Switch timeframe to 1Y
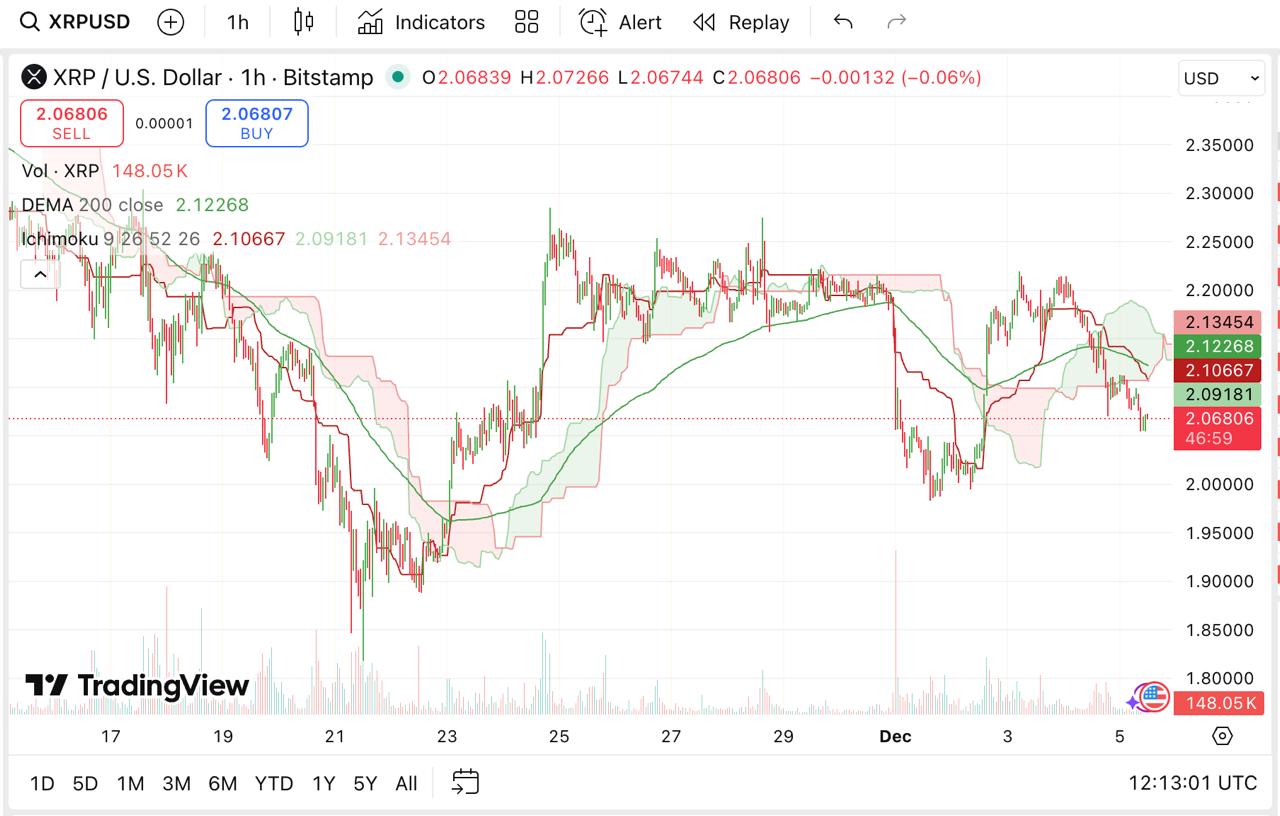The image size is (1280, 816). coord(323,784)
